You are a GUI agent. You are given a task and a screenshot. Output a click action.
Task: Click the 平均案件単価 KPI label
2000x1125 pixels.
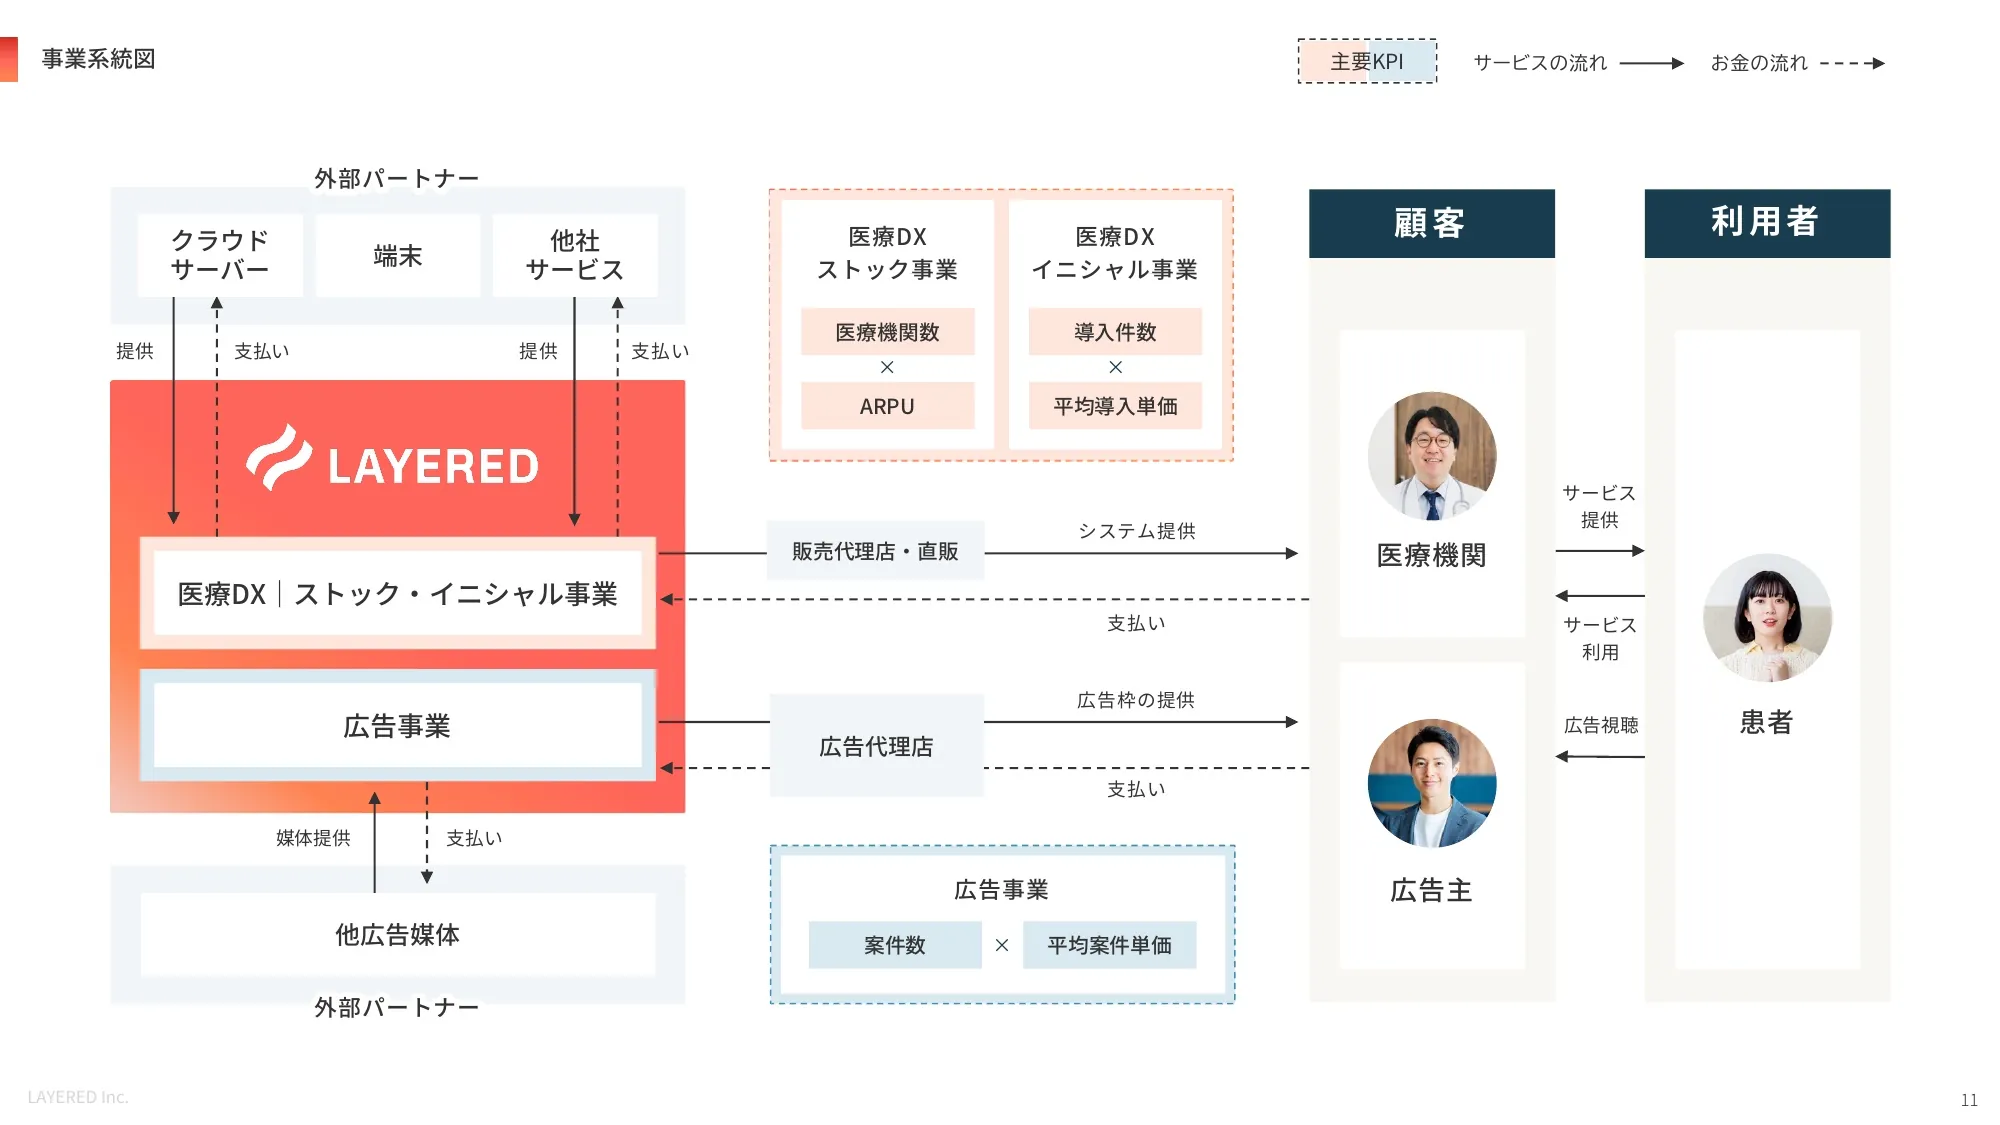(x=1109, y=945)
